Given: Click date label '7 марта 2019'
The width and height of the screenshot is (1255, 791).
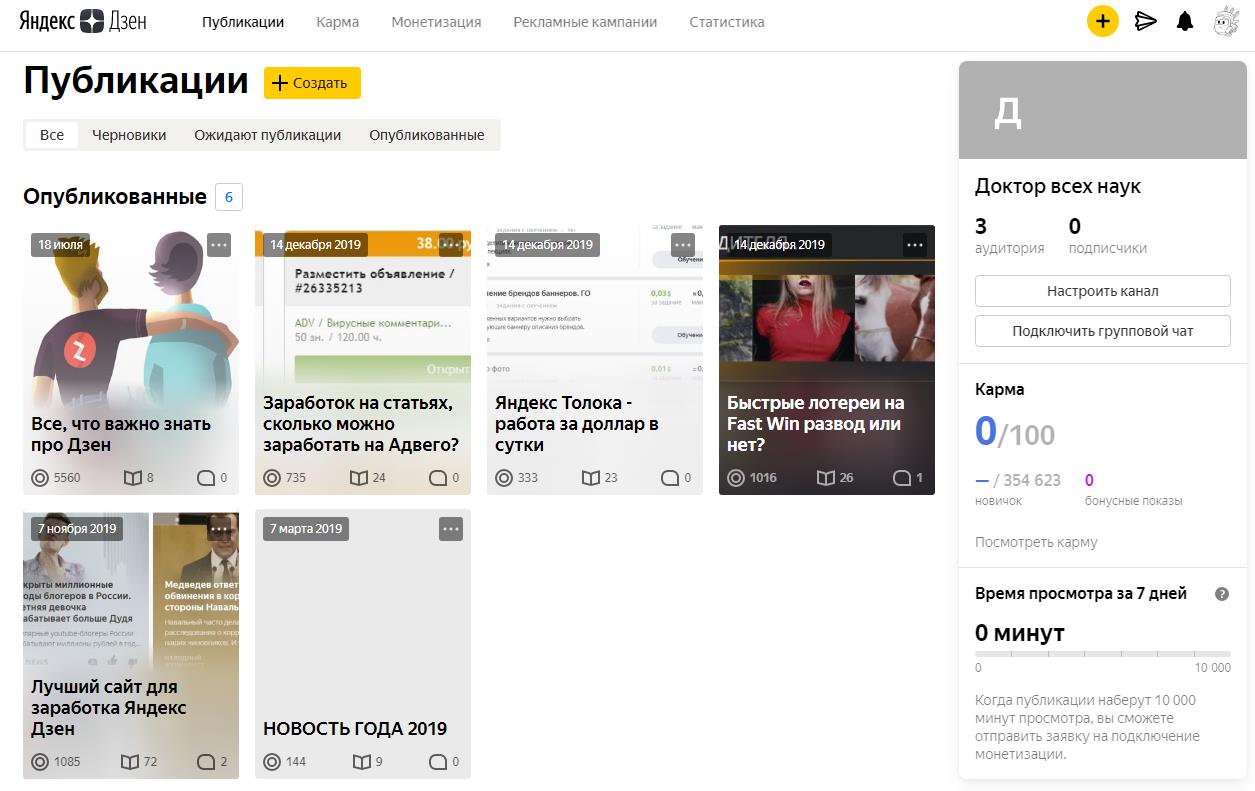Looking at the screenshot, I should (x=306, y=529).
